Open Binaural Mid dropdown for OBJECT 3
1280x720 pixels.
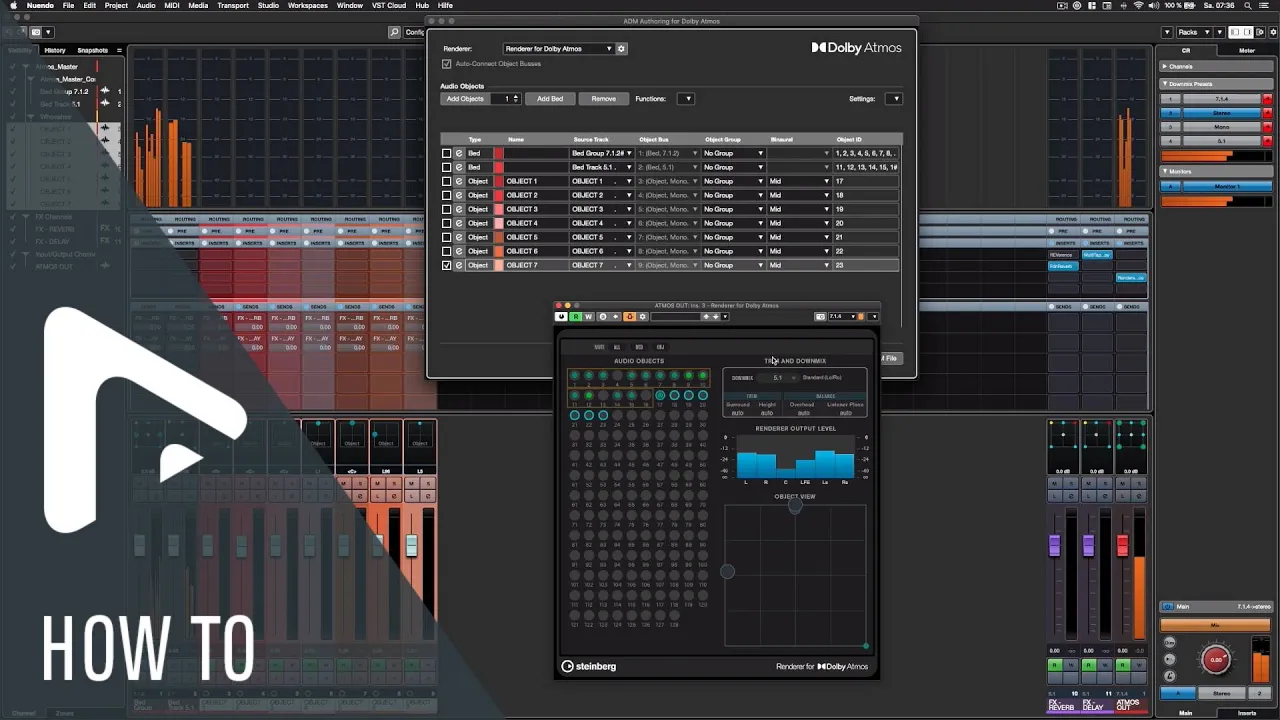click(x=799, y=209)
